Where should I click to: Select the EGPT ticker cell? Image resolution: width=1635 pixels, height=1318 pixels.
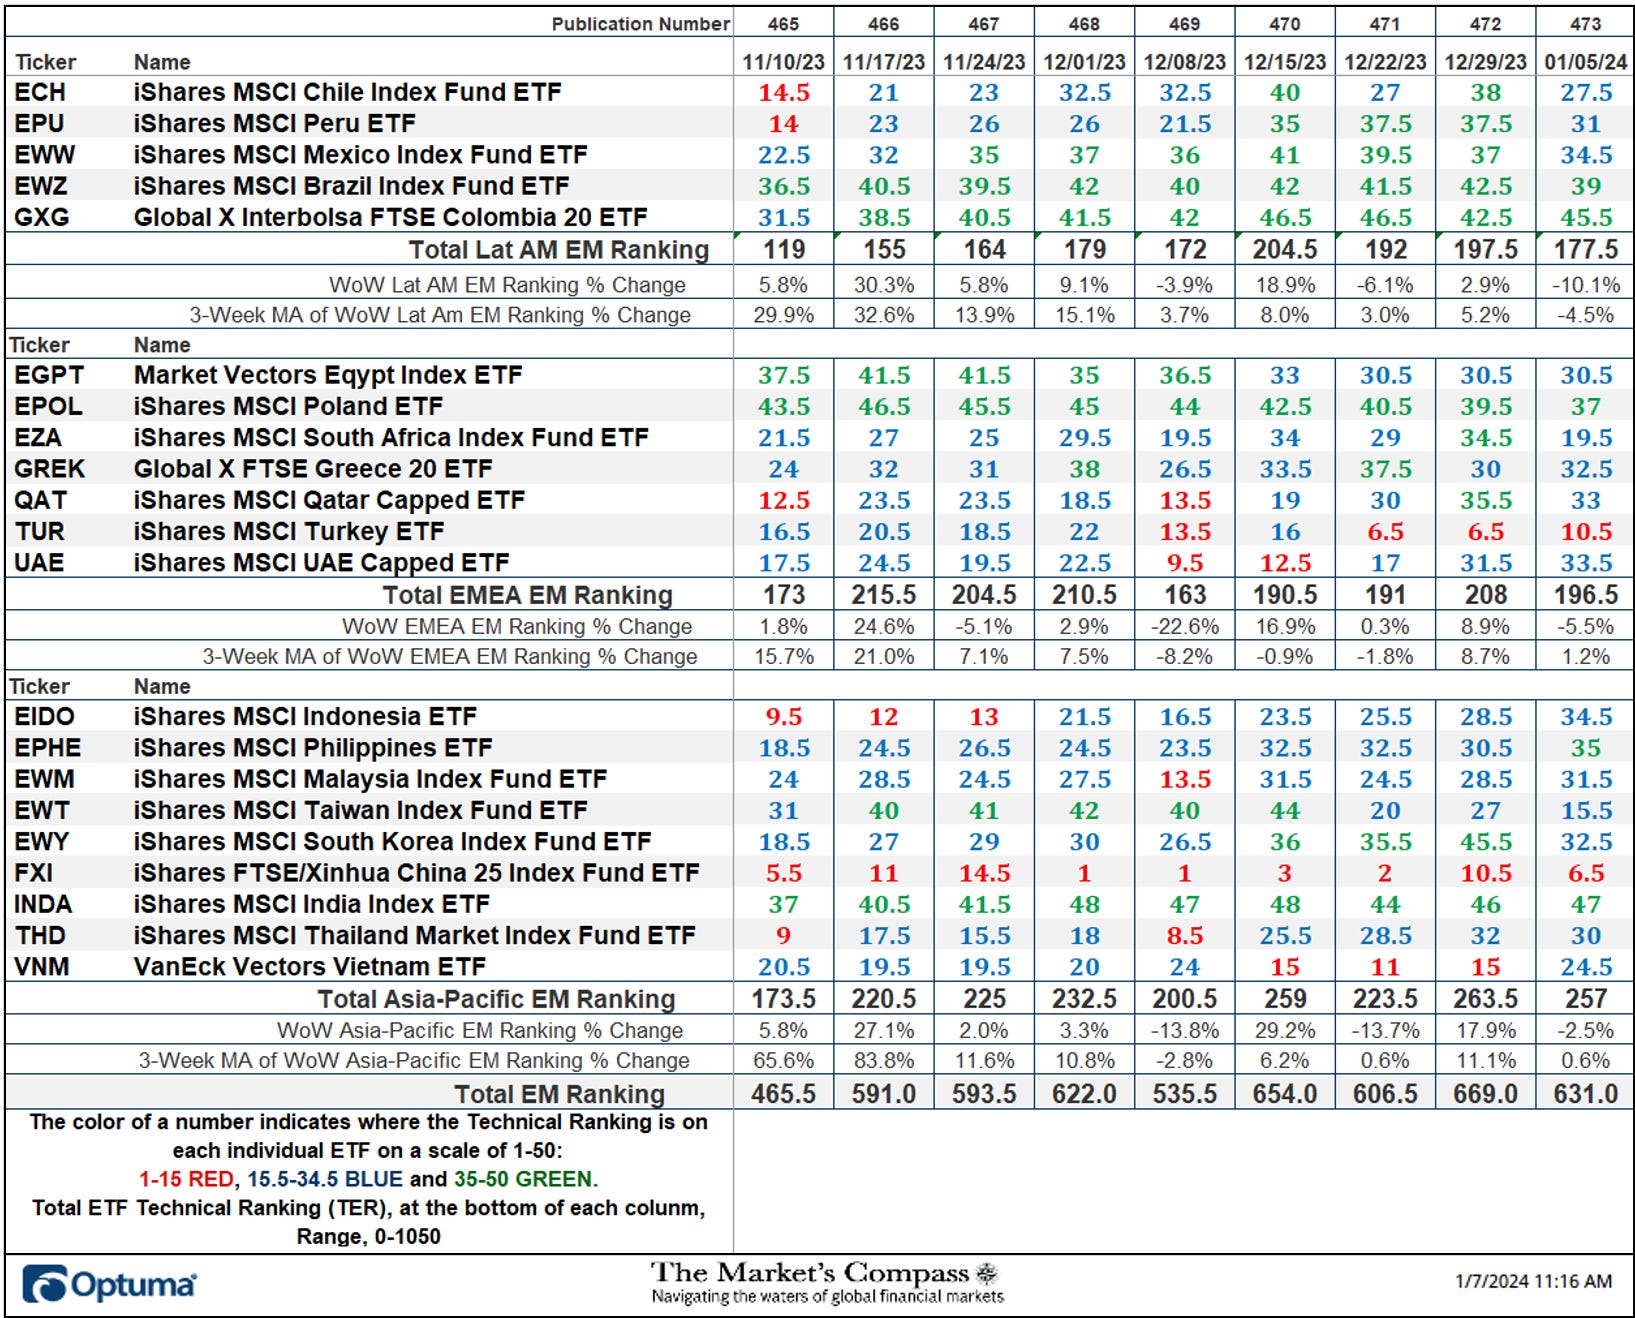[49, 375]
